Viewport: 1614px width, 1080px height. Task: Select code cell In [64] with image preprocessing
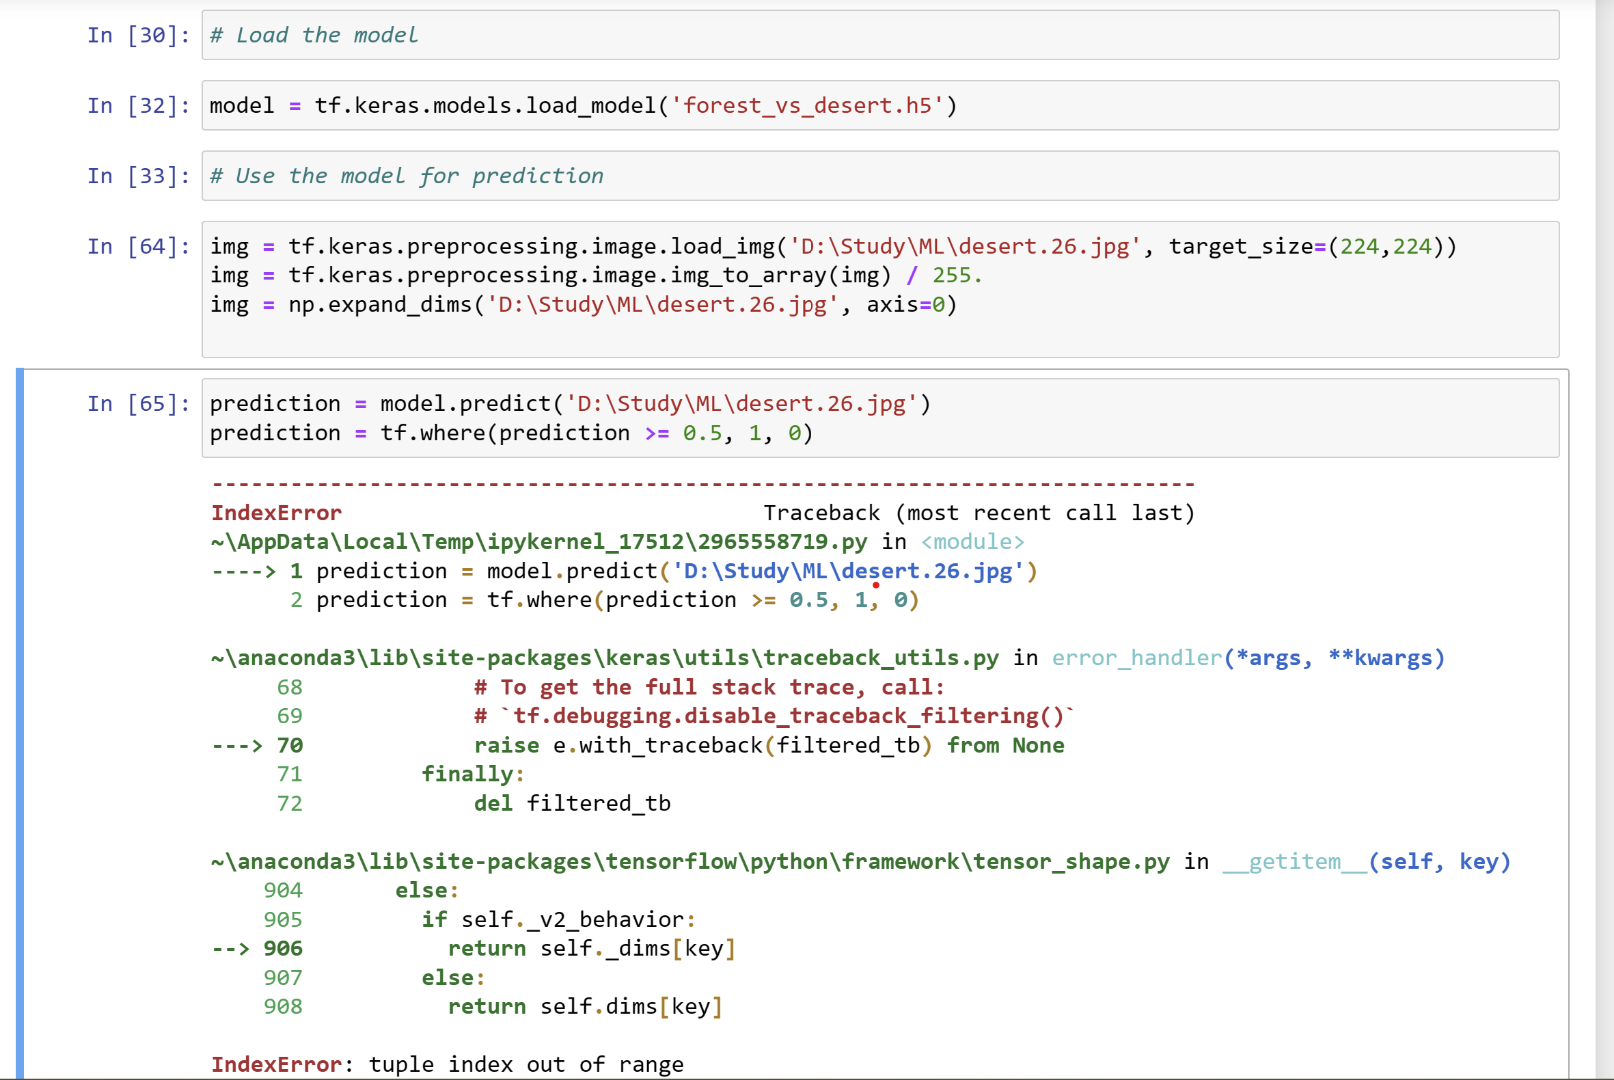click(x=700, y=275)
